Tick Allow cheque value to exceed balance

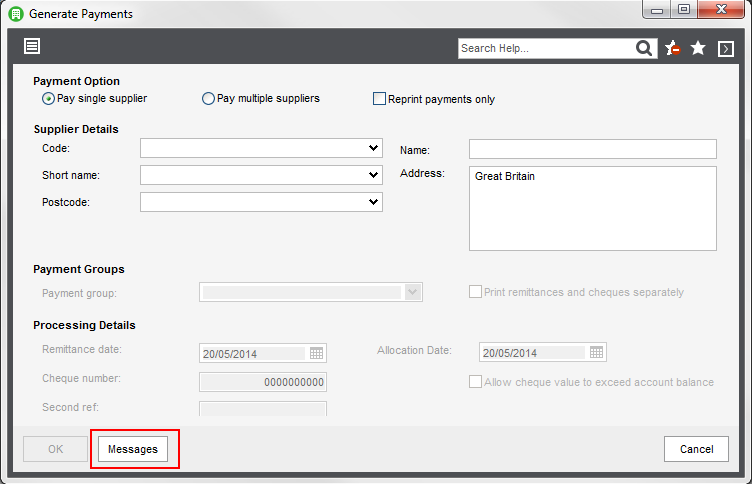pyautogui.click(x=475, y=382)
